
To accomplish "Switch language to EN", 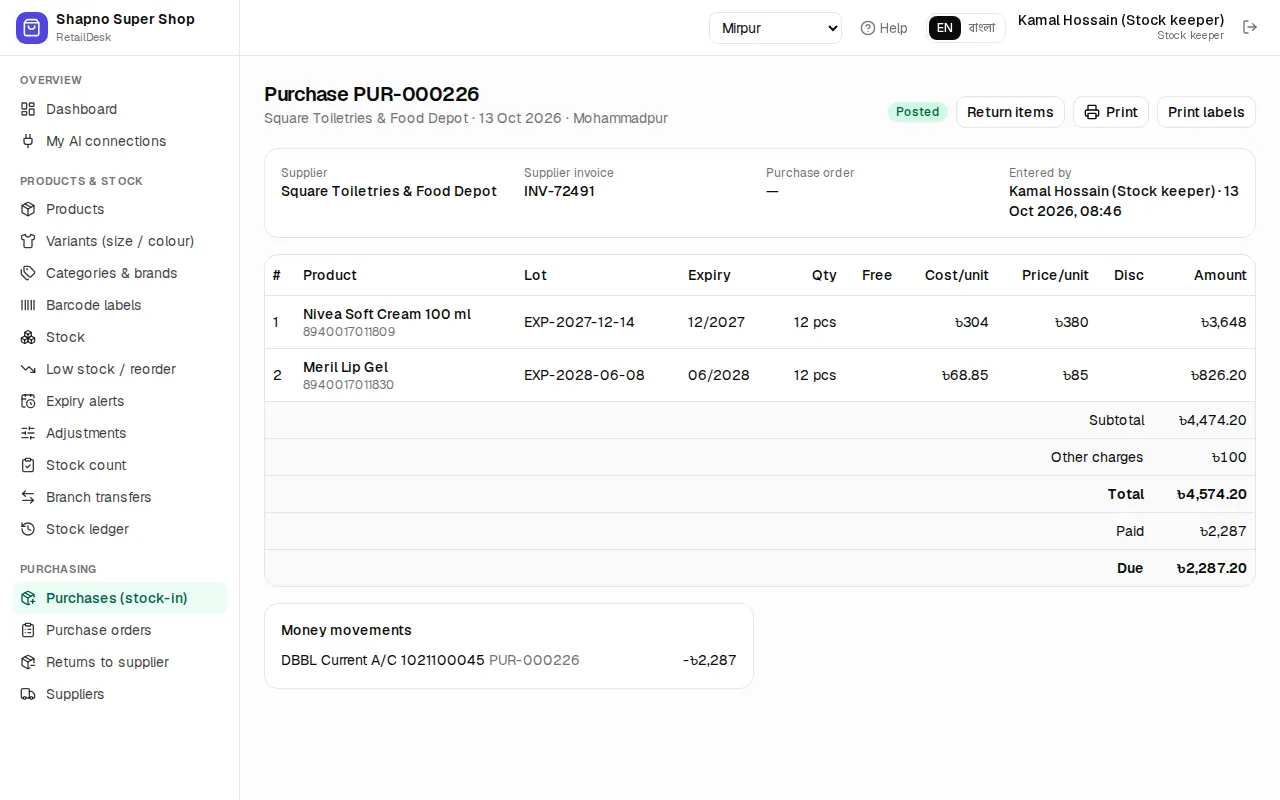I will coord(945,28).
